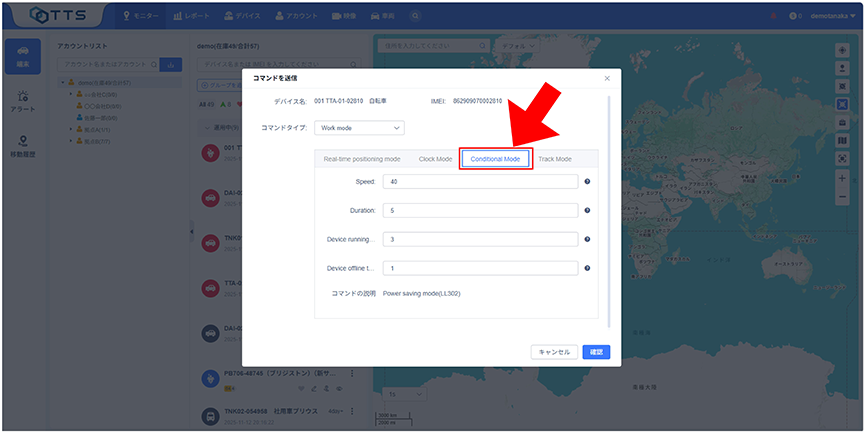Screen dimensions: 864x432
Task: Switch to the Conditional Mode tab
Action: pyautogui.click(x=495, y=159)
